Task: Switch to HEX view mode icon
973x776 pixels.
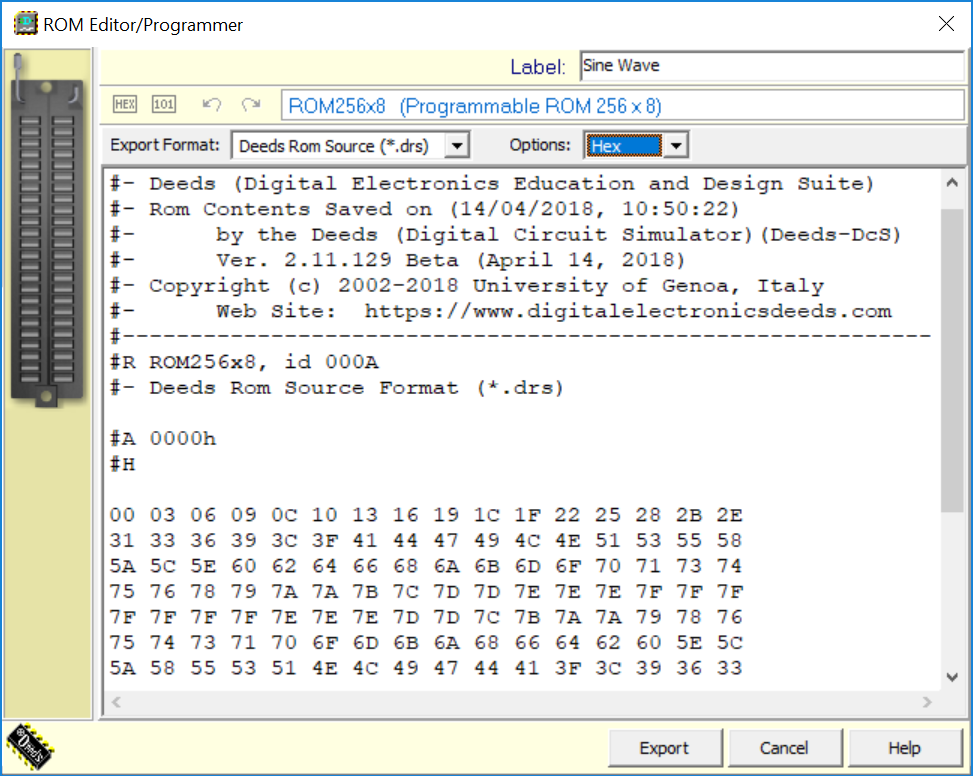Action: tap(125, 104)
